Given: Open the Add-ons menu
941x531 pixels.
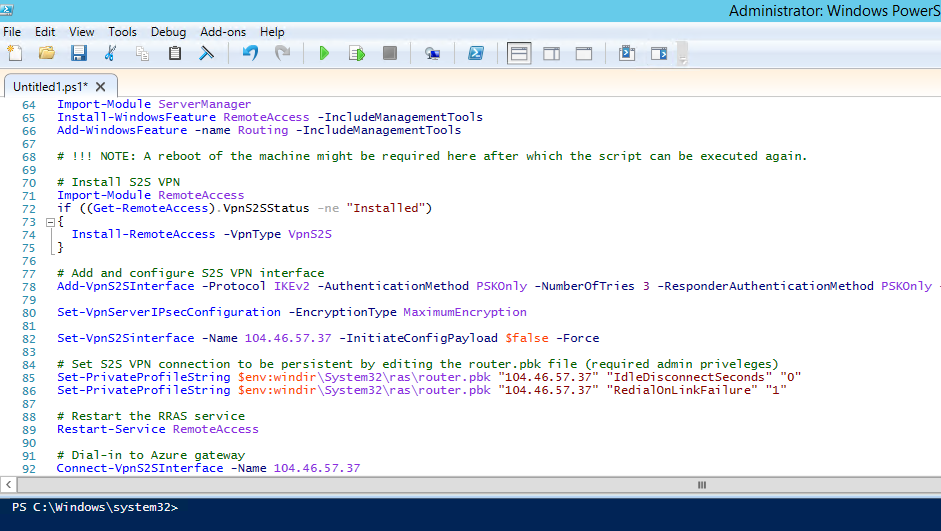Looking at the screenshot, I should 223,32.
